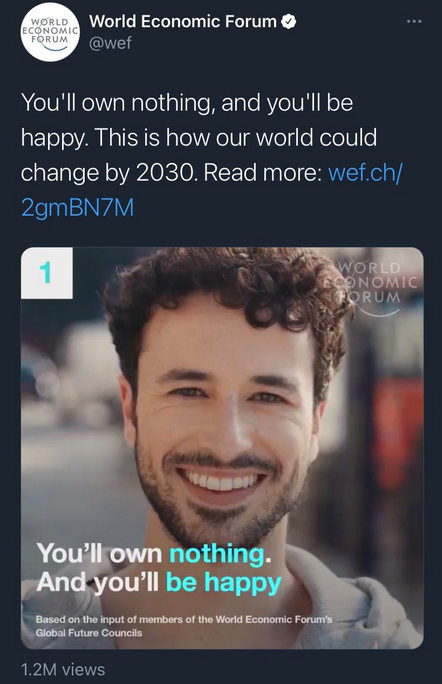Screen dimensions: 442x684
Task: Click the number 1 badge on the video
Action: (47, 273)
